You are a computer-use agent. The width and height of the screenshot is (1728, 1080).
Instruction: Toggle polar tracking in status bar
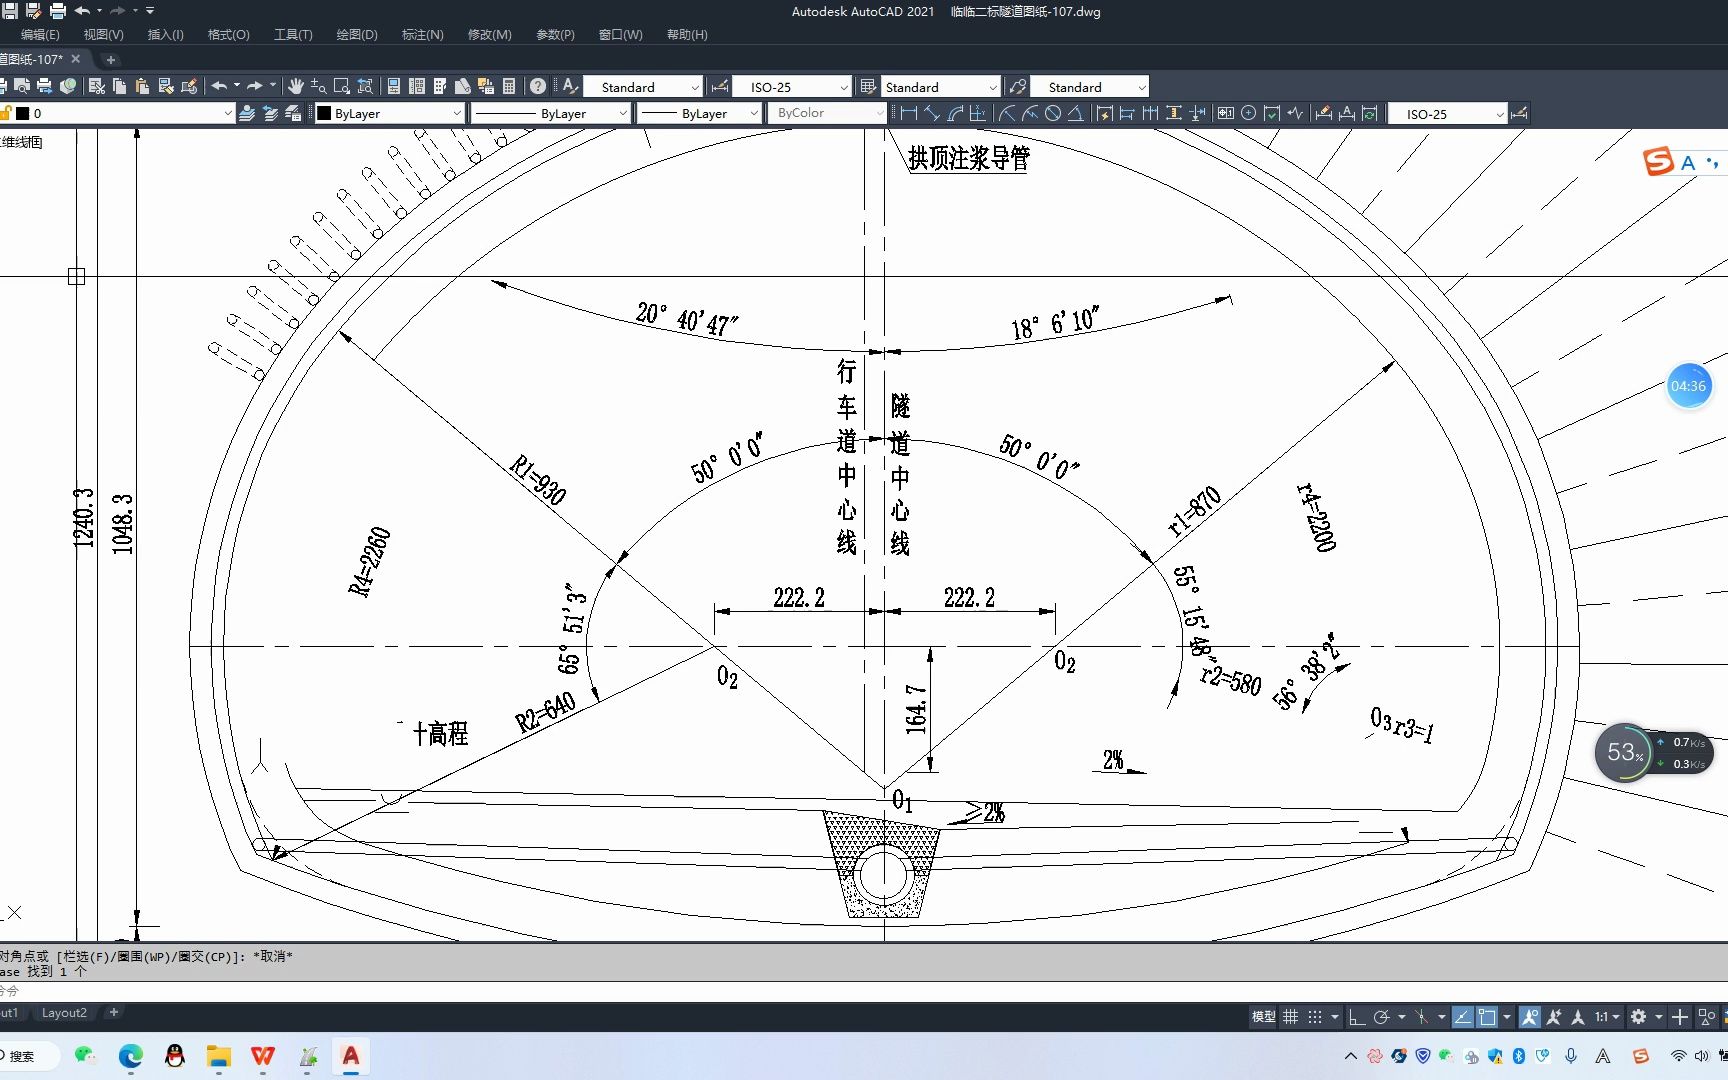1381,1017
